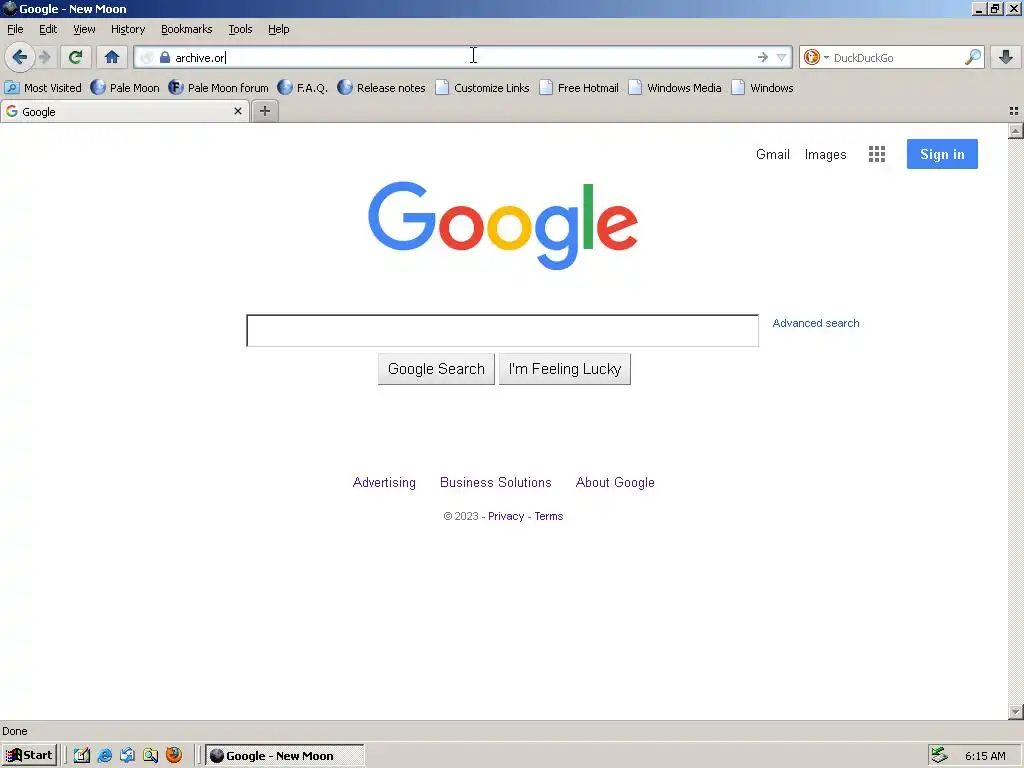
Task: Open the Free Hotmail bookmark
Action: tap(579, 88)
